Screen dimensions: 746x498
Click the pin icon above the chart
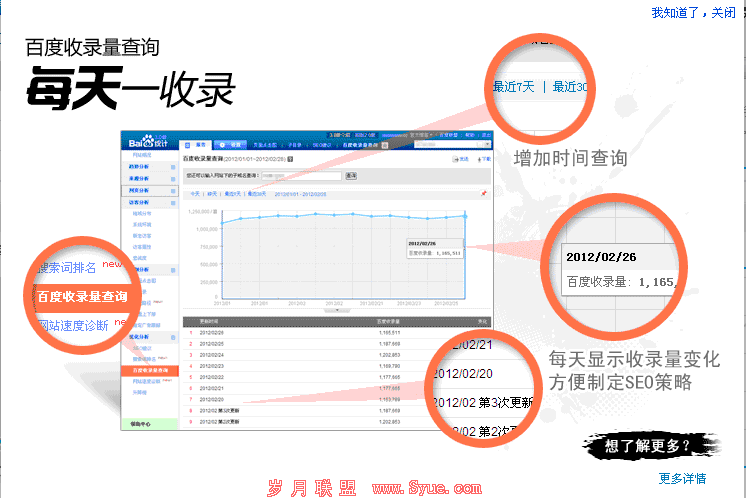tap(484, 193)
